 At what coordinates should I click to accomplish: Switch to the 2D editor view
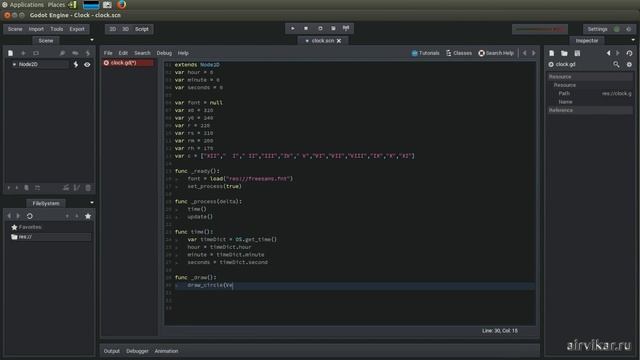[x=113, y=29]
